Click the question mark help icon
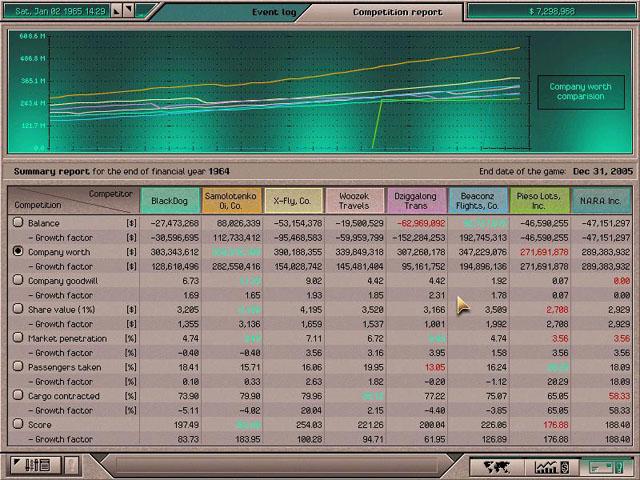This screenshot has height=480, width=640. click(x=71, y=466)
